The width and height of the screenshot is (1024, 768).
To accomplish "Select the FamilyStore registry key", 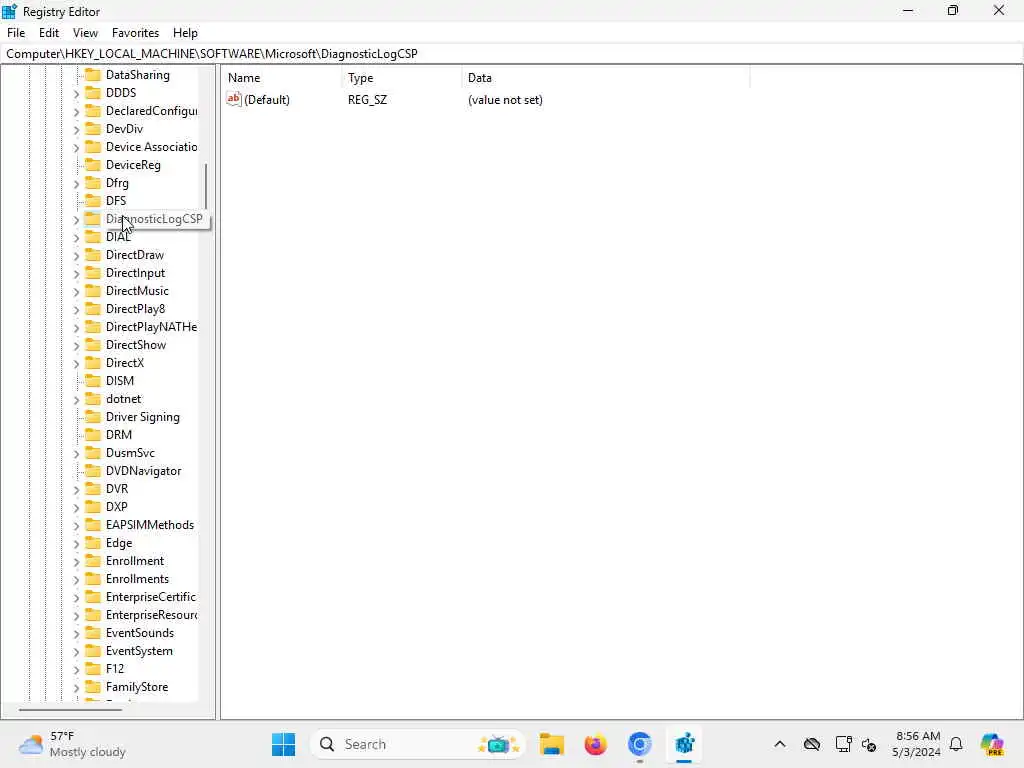I will point(136,687).
